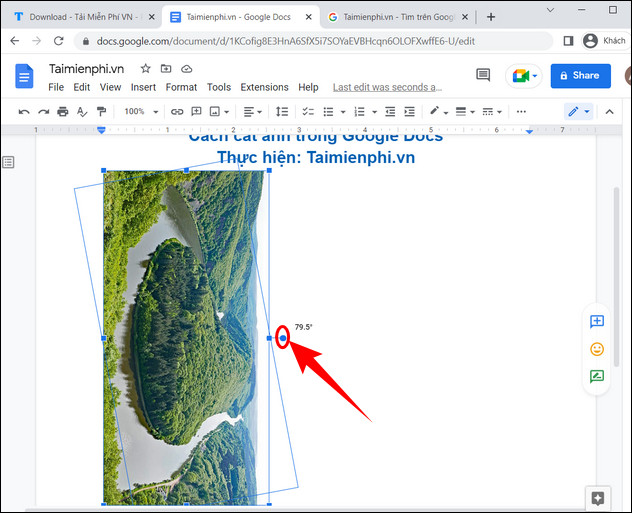Open the Help menu

pos(308,87)
